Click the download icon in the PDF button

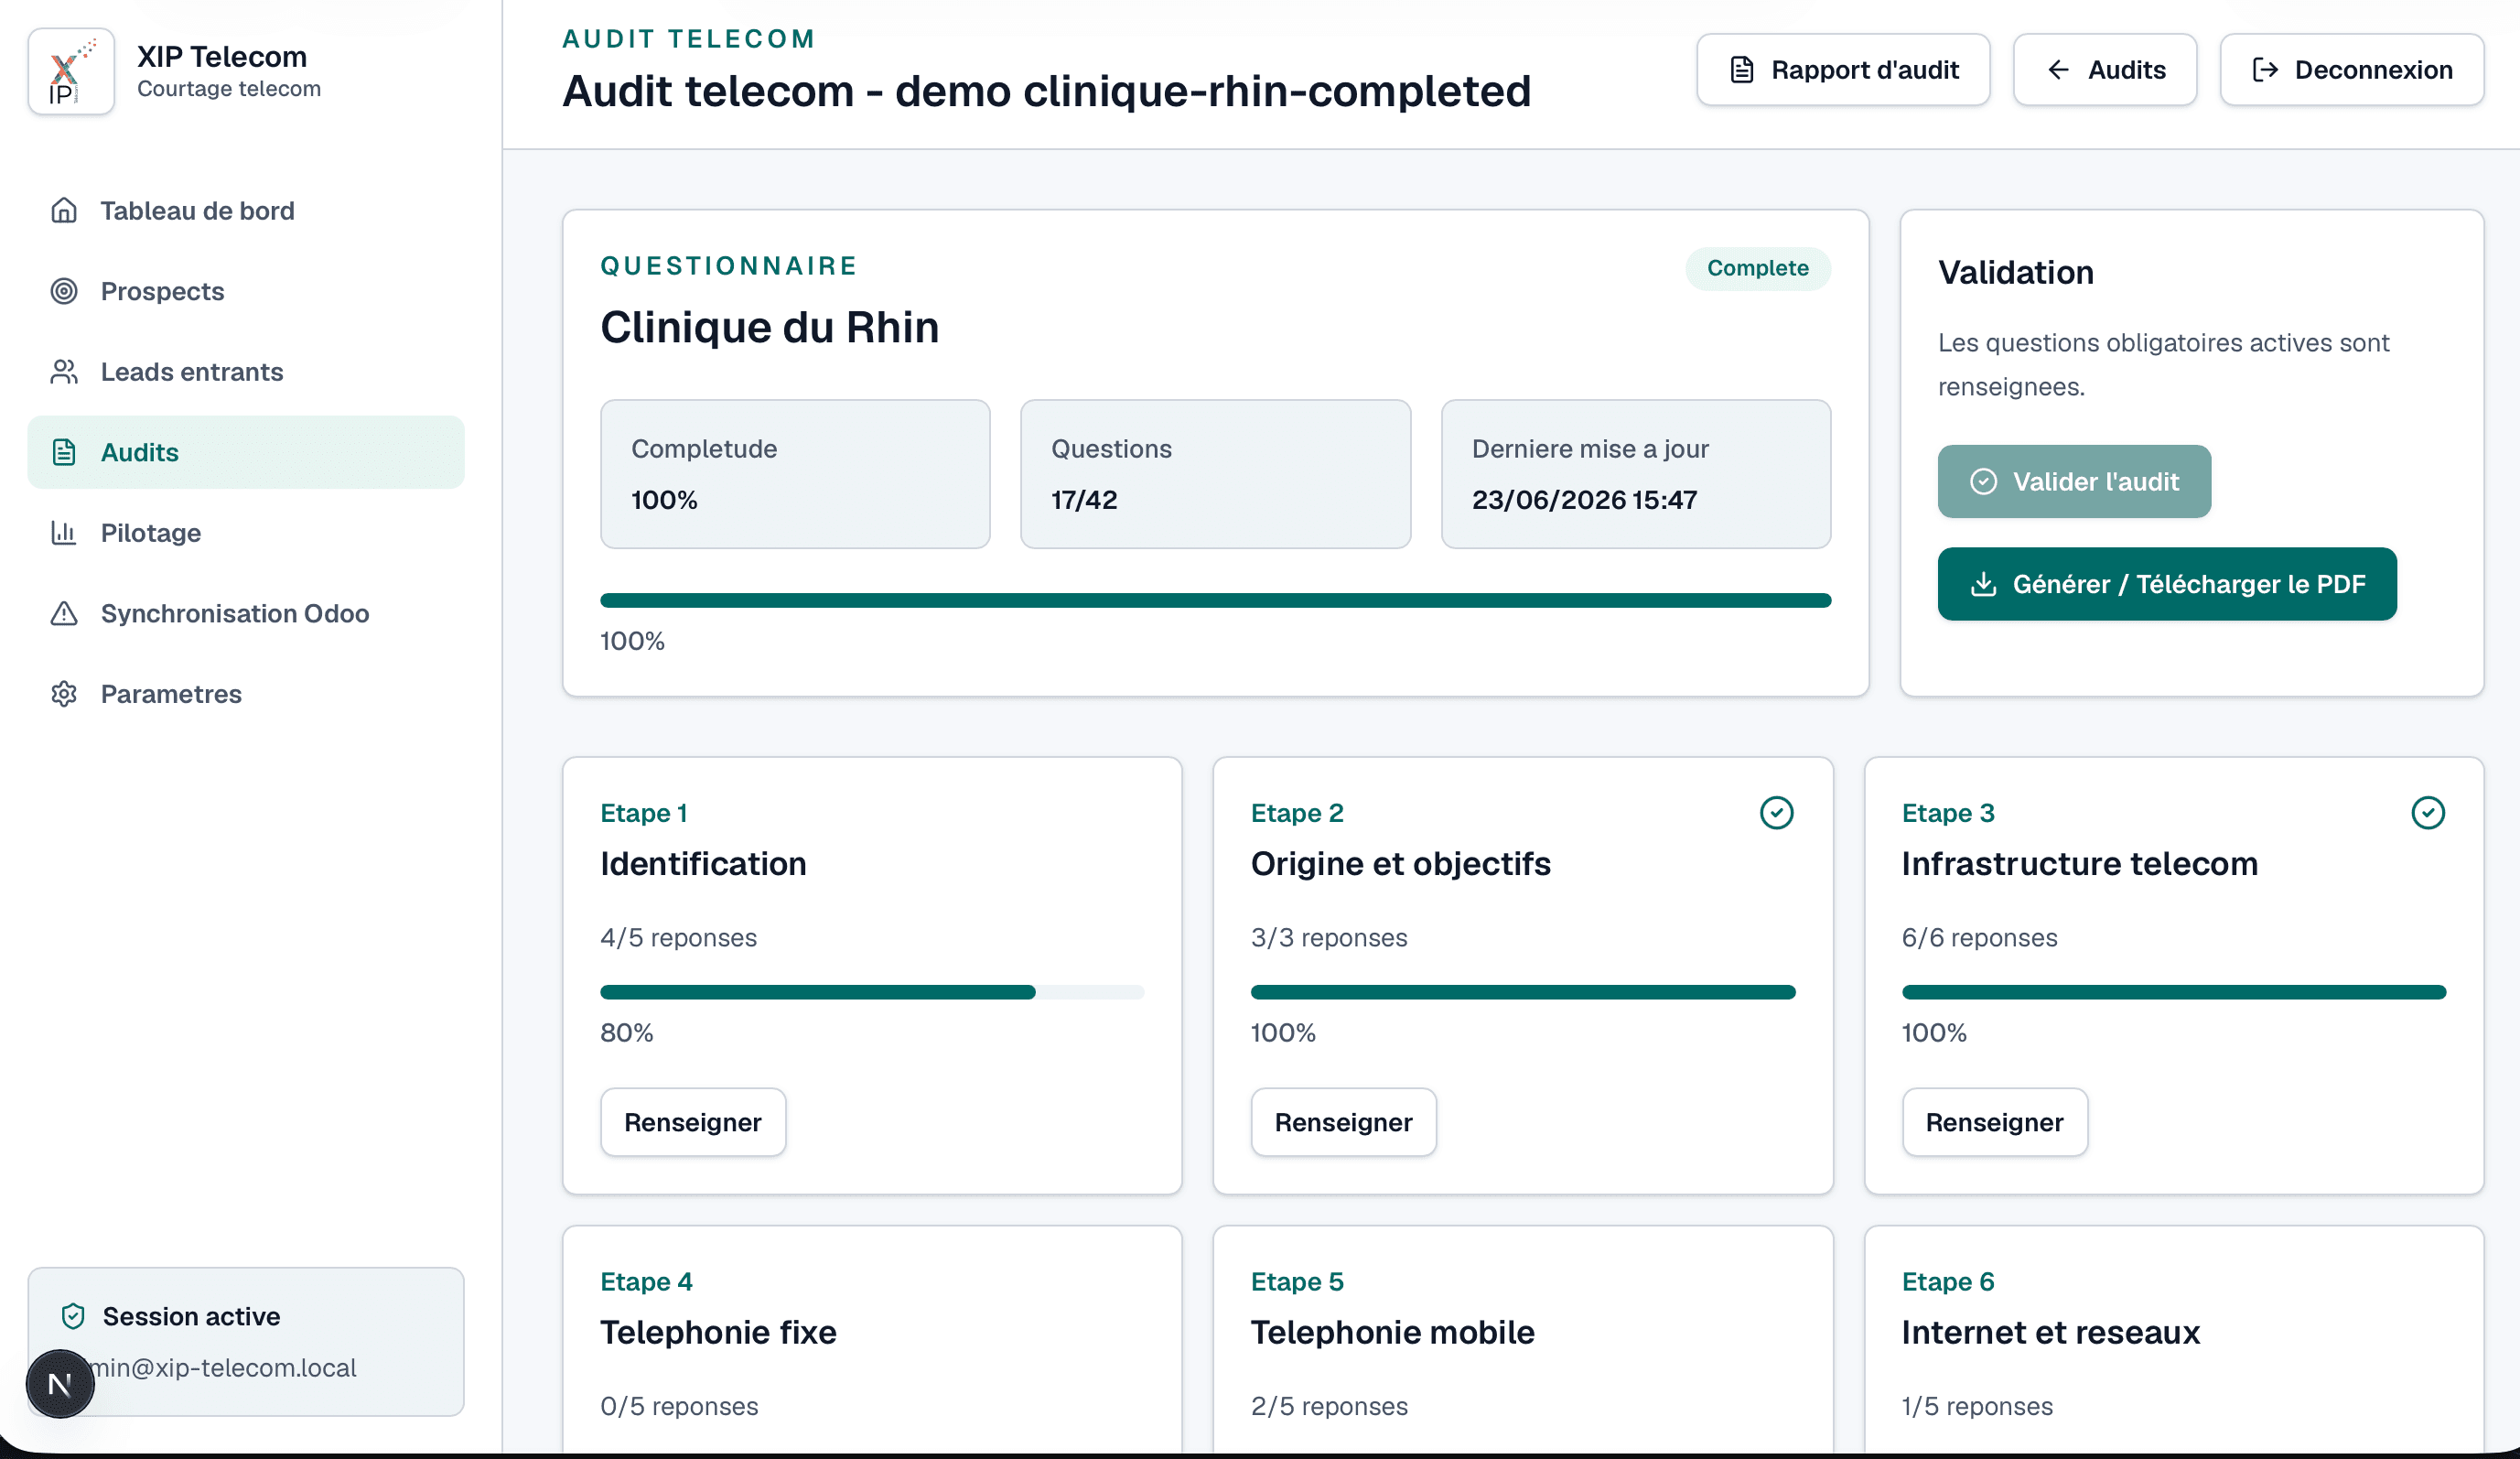click(x=1983, y=584)
